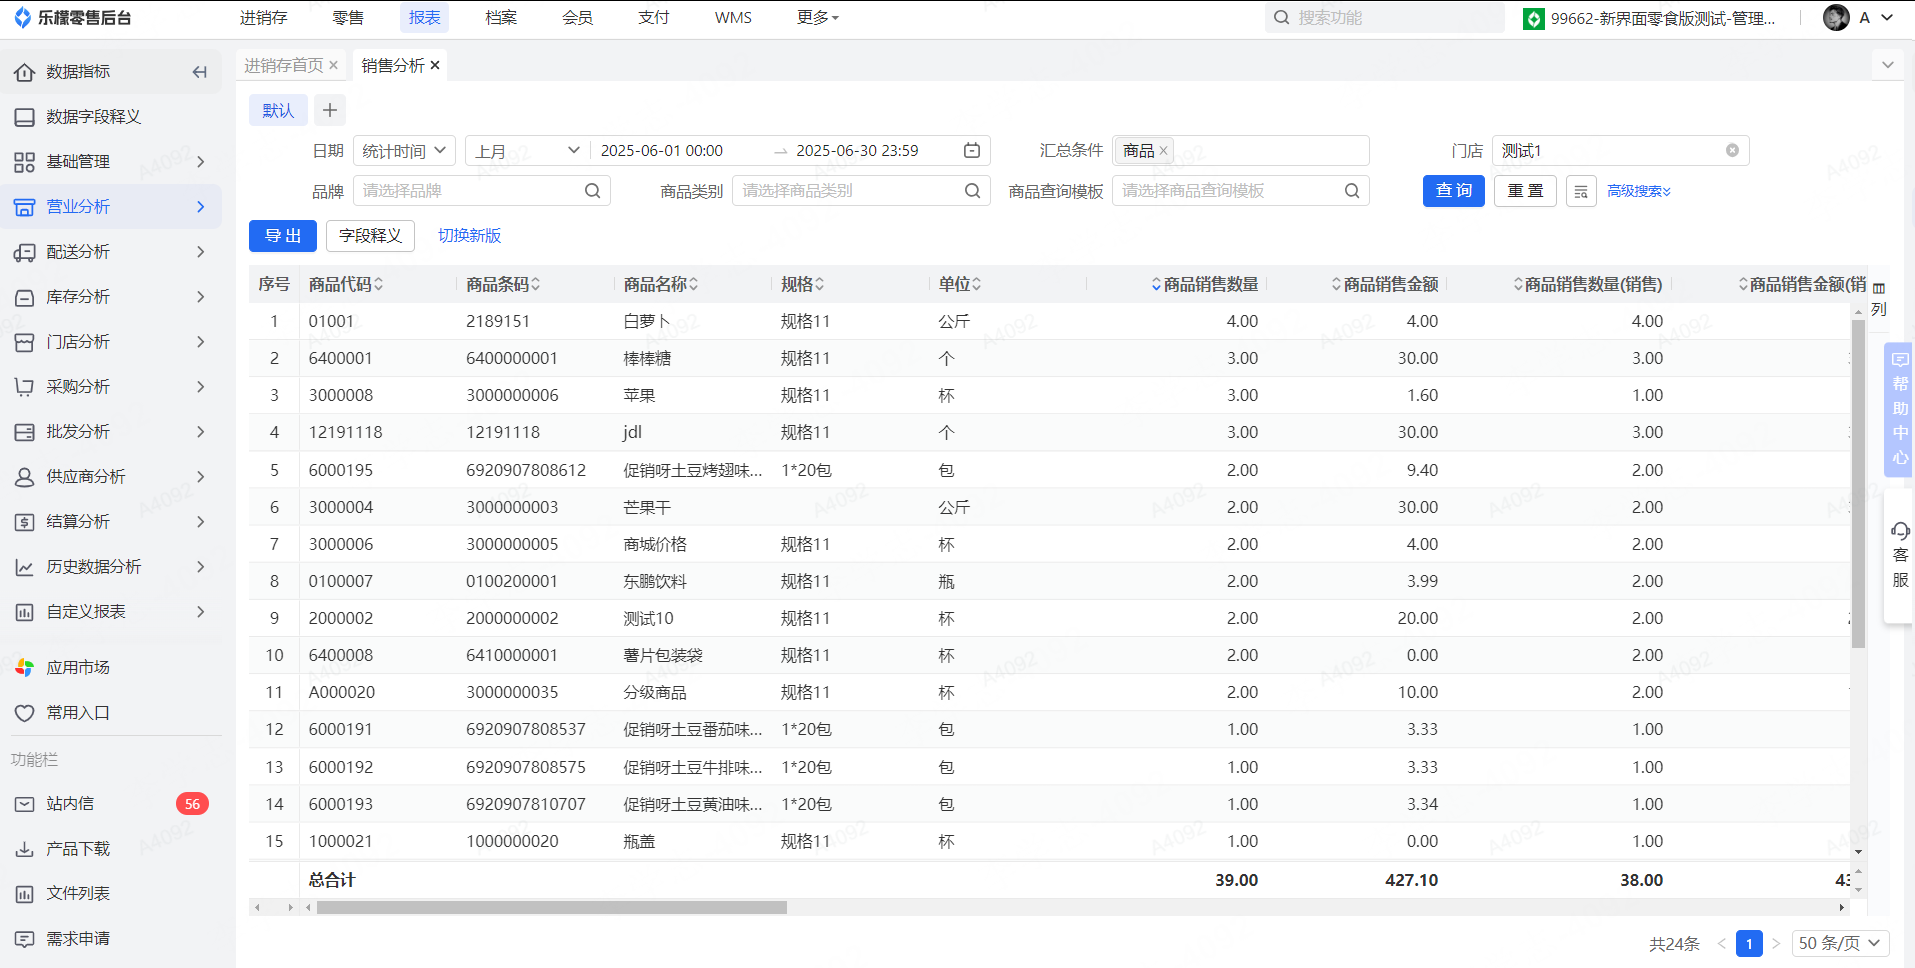Open the filter settings icon beside 重置
The image size is (1915, 968).
pyautogui.click(x=1581, y=191)
